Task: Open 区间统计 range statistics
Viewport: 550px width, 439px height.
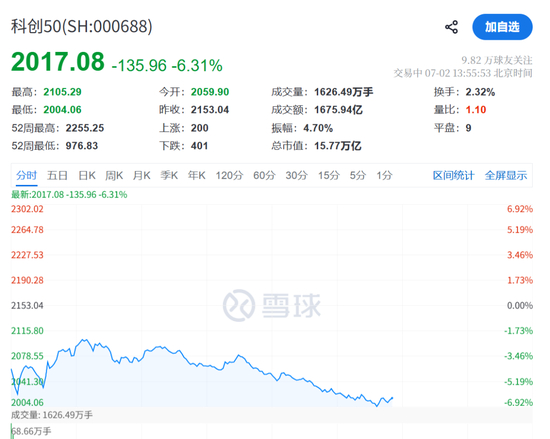Action: click(454, 175)
